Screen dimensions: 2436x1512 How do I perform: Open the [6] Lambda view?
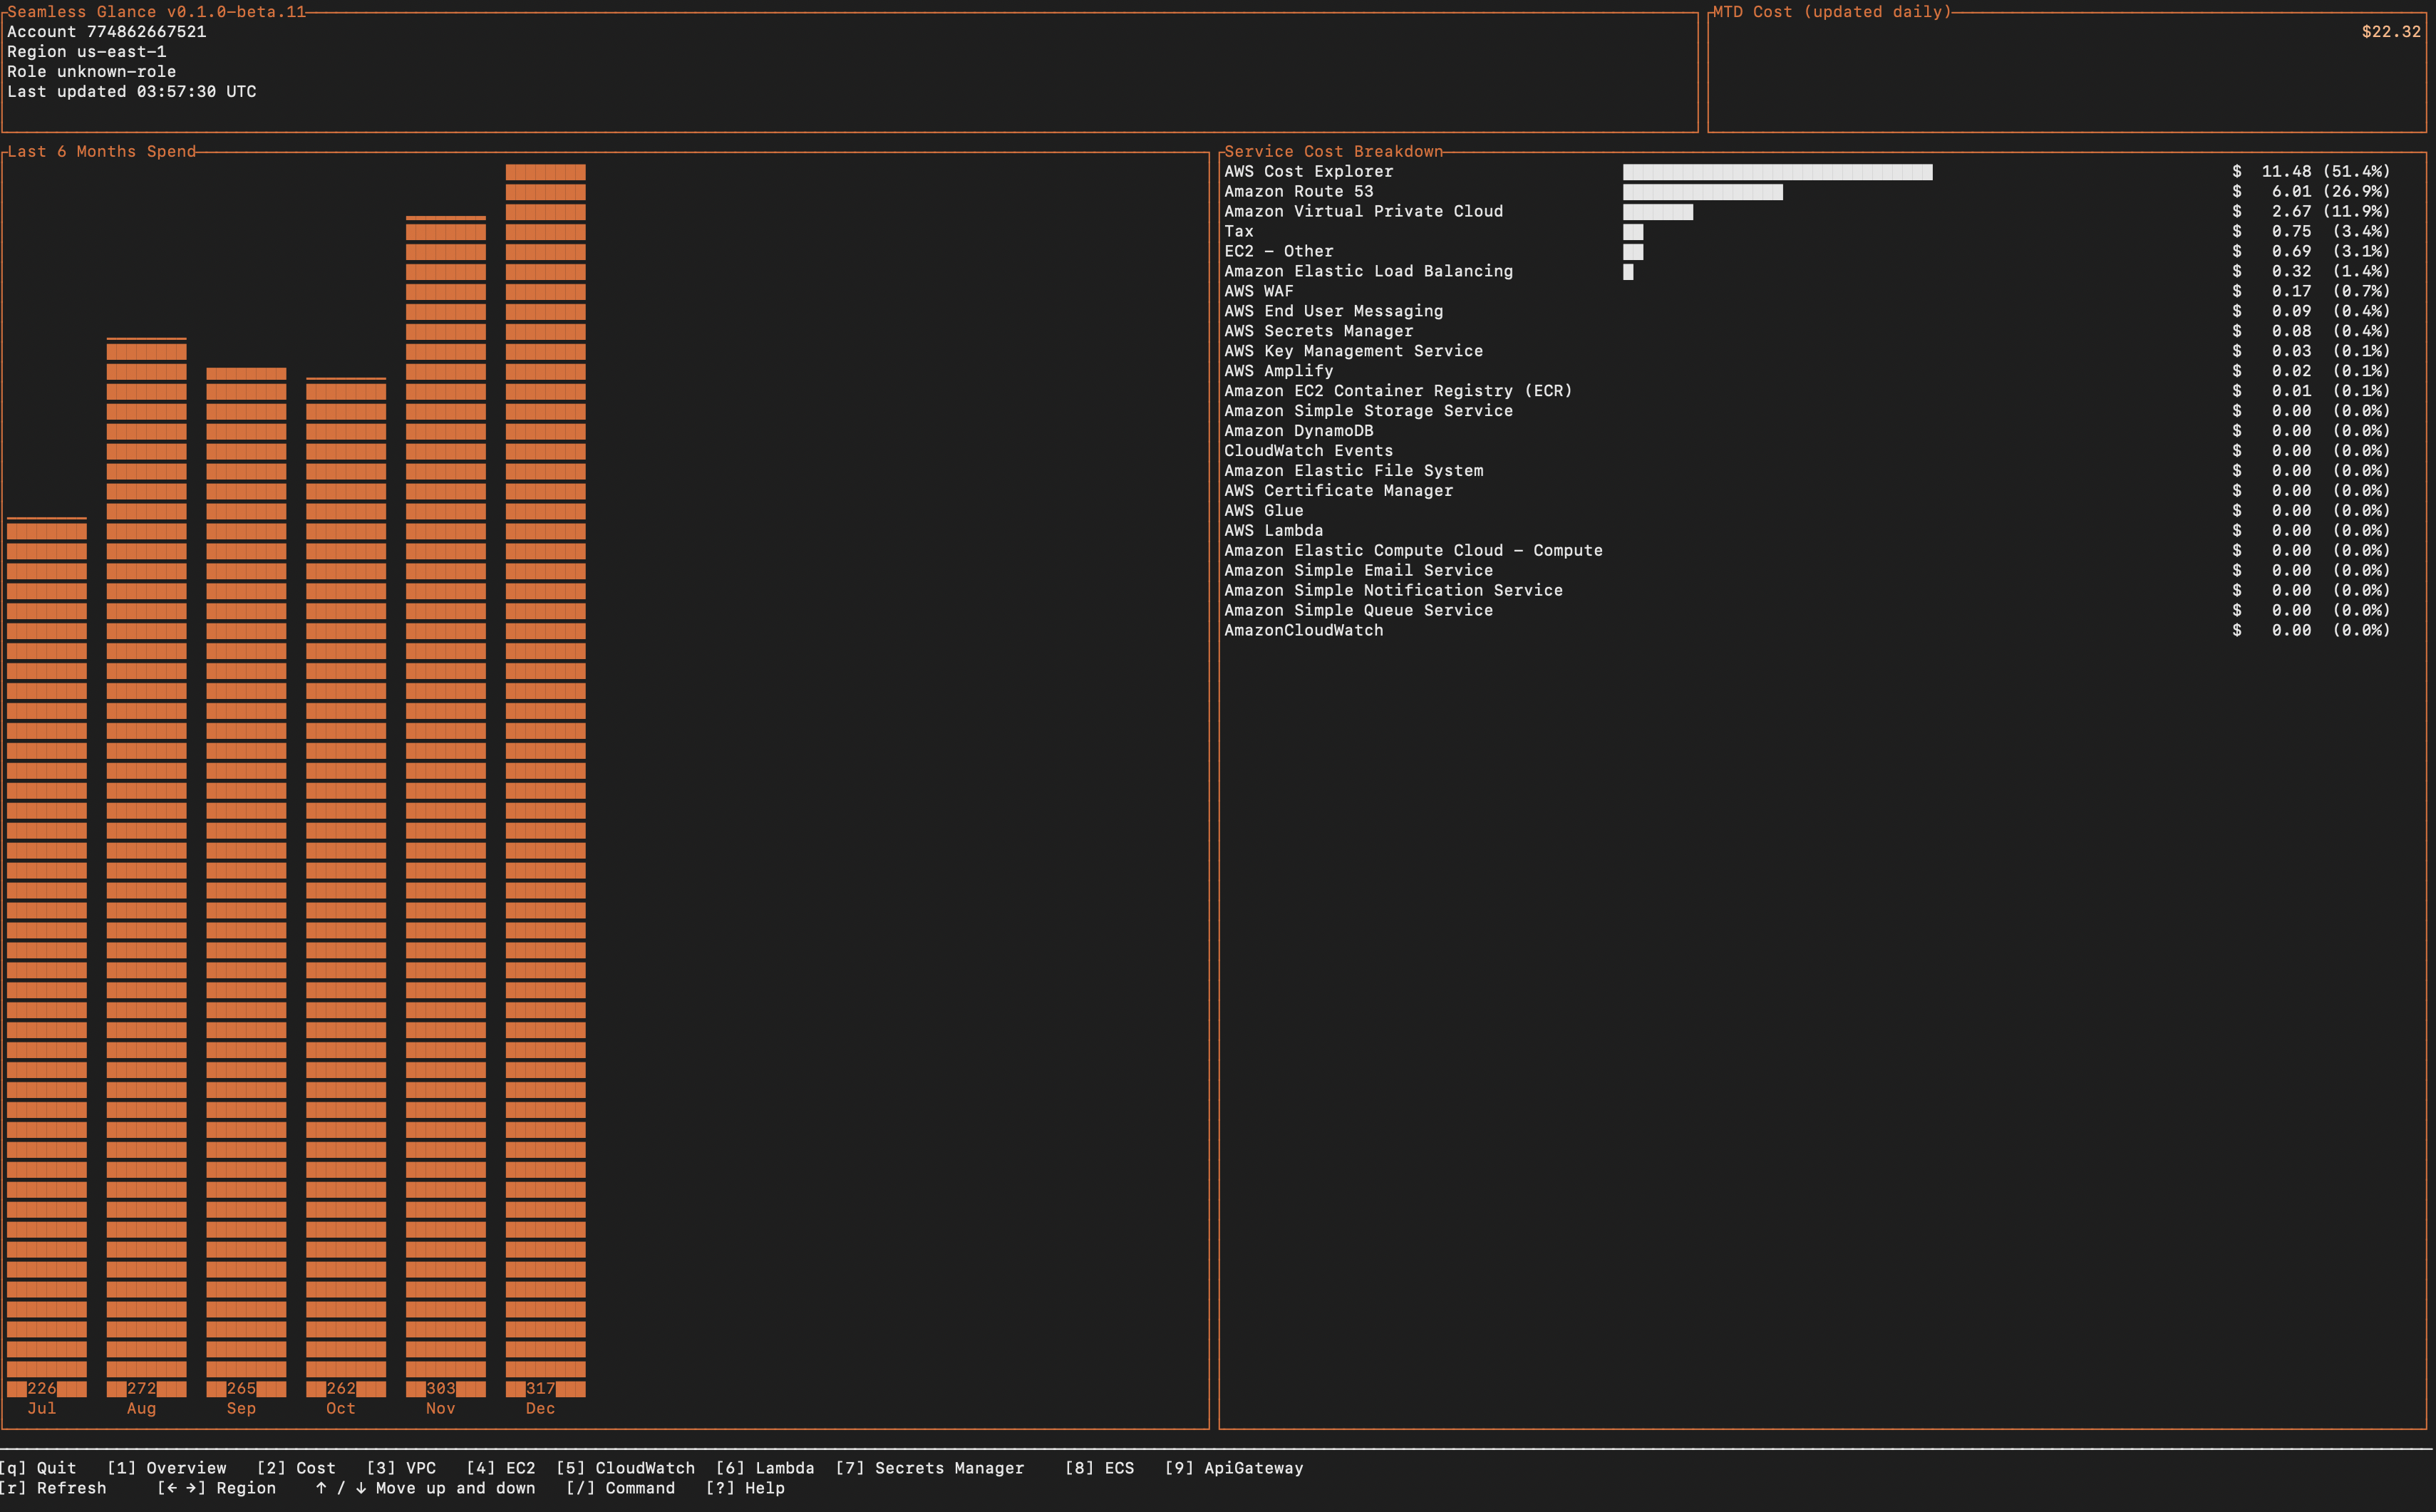tap(765, 1468)
